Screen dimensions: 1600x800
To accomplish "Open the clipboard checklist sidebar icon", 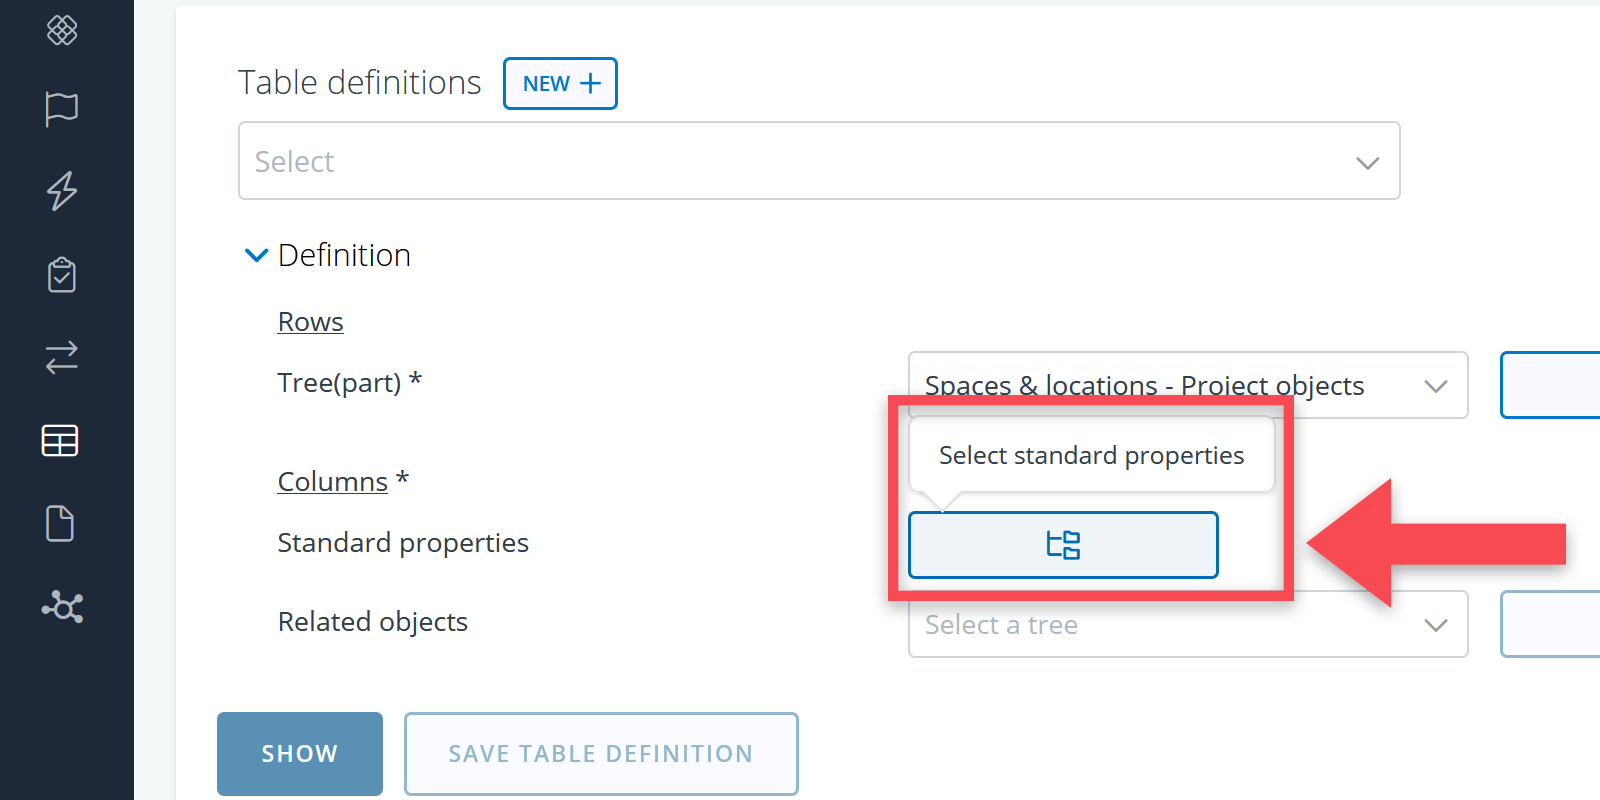I will pos(62,274).
